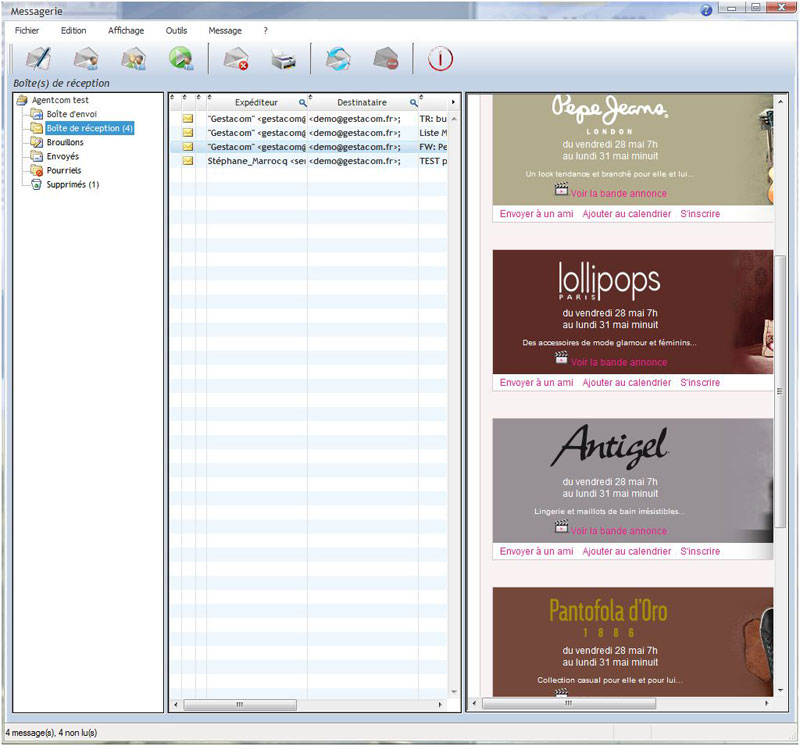800x746 pixels.
Task: Click 'Ajouter au calendrier' under lollipops
Action: pos(627,382)
